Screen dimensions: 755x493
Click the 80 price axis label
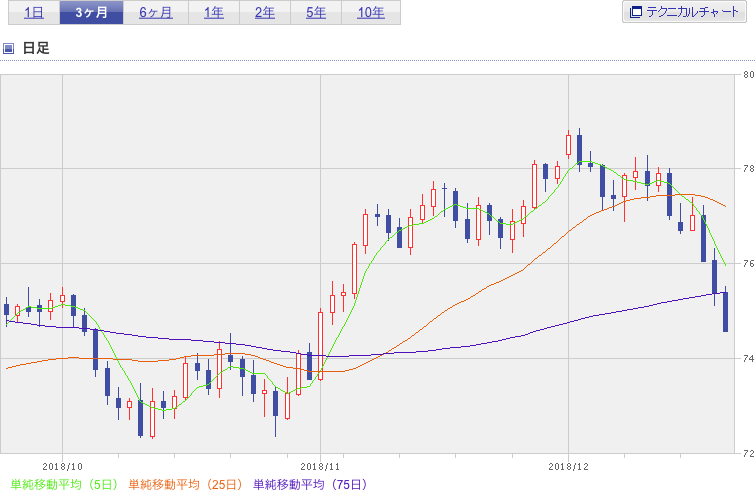pos(748,75)
